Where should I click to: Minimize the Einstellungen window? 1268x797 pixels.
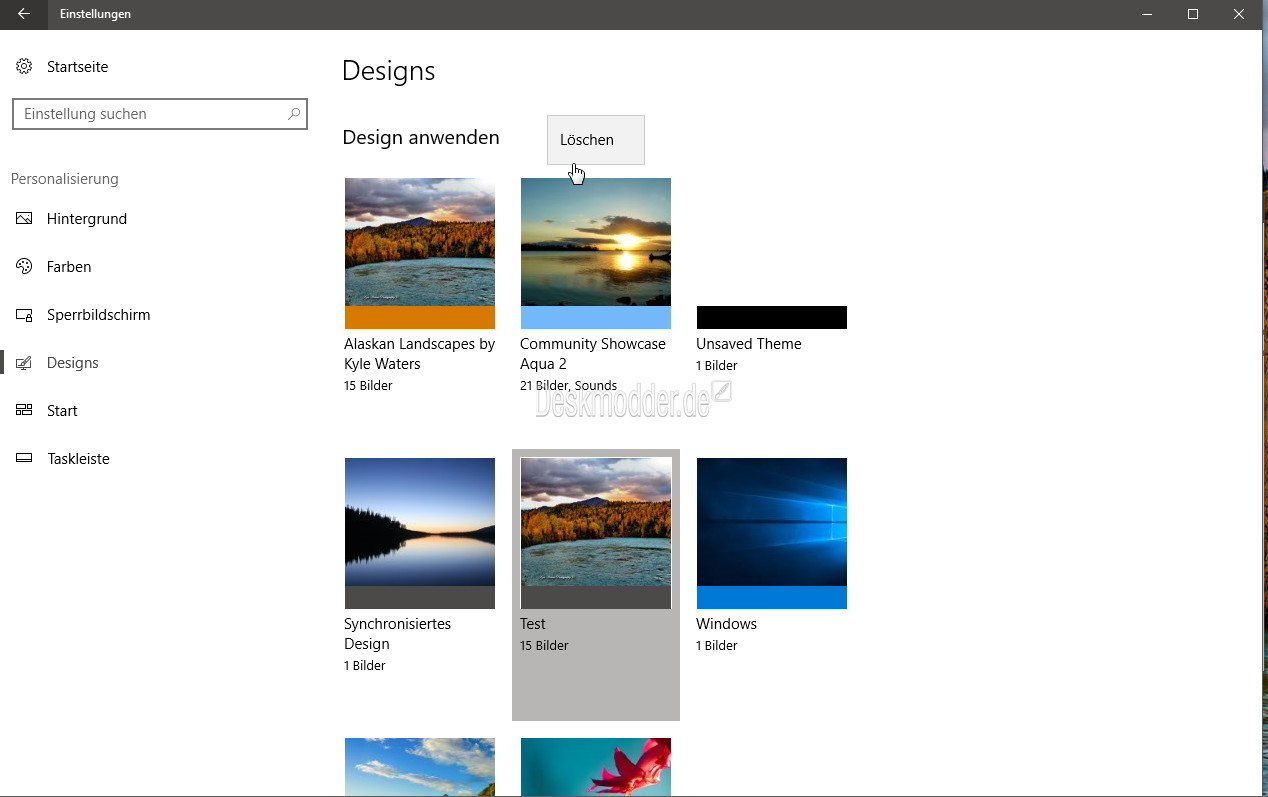coord(1146,14)
